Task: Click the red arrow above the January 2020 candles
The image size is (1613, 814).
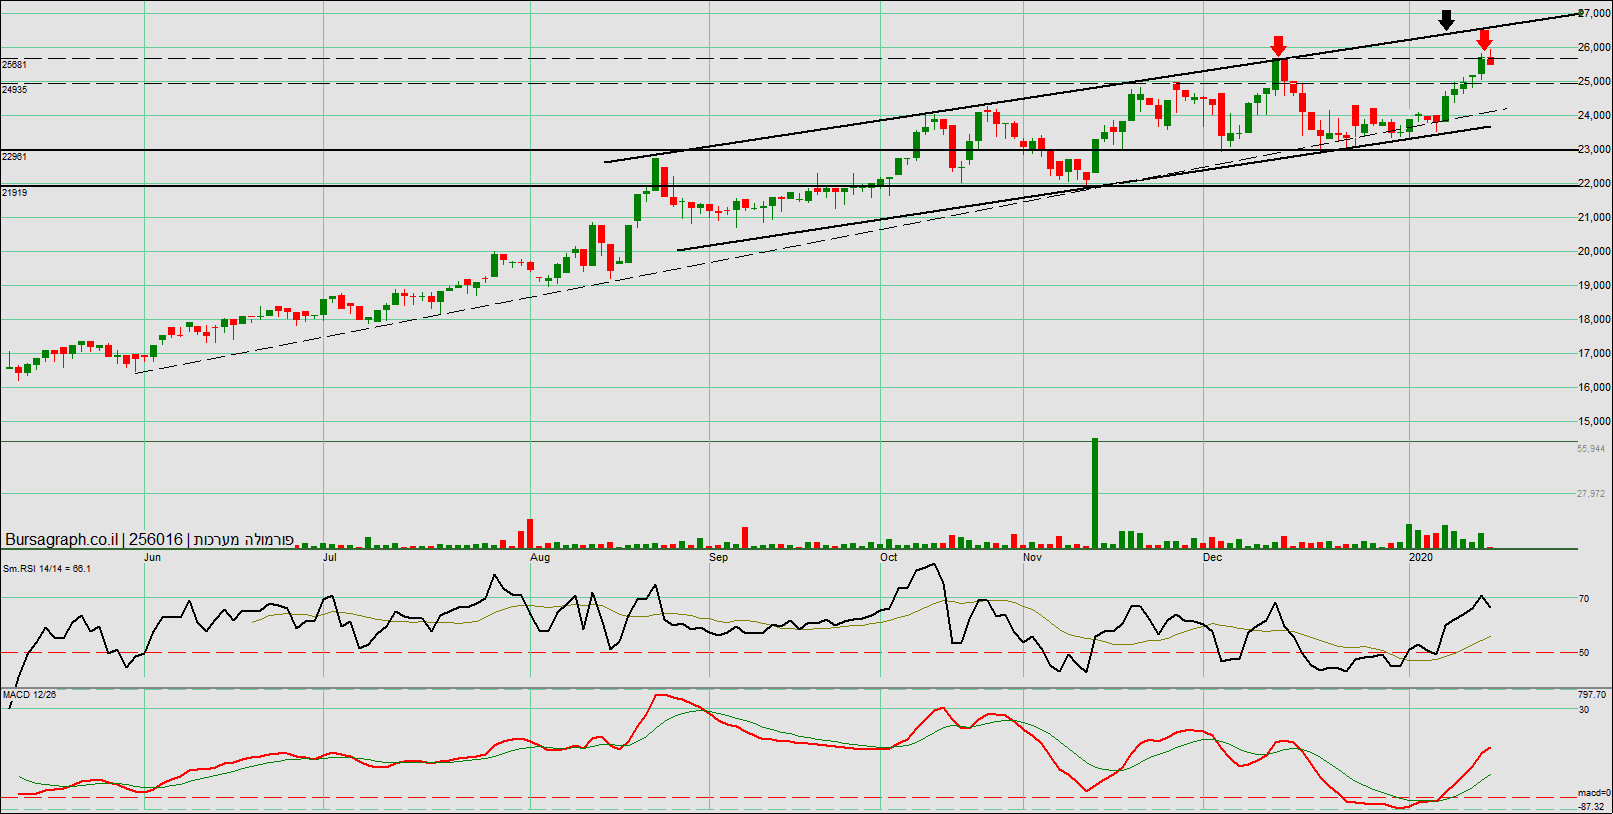Action: [1484, 40]
